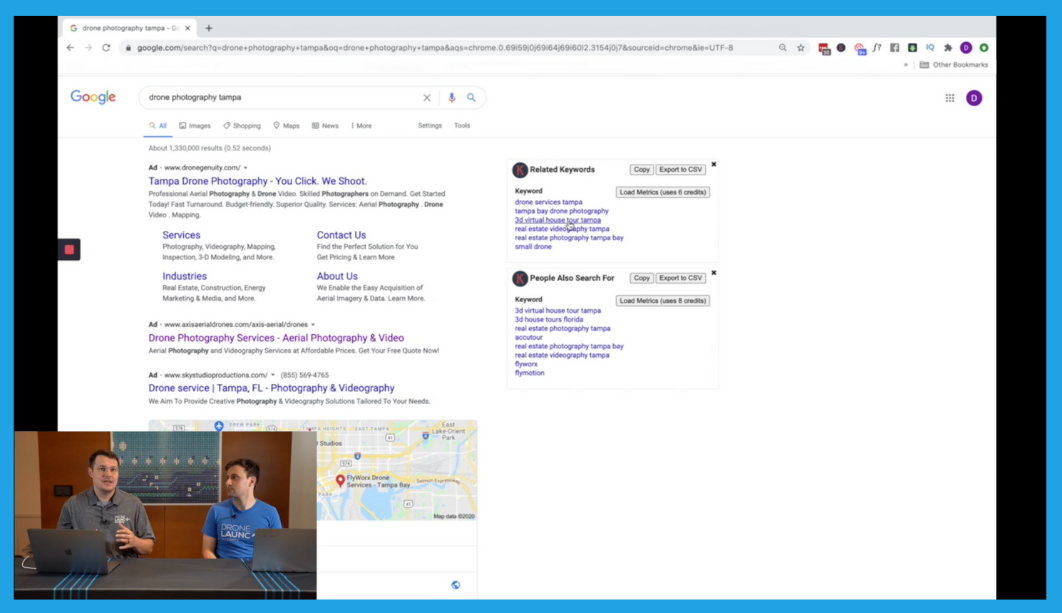Screen dimensions: 1062x613
Task: Load Metrics using 6 credits
Action: [662, 192]
